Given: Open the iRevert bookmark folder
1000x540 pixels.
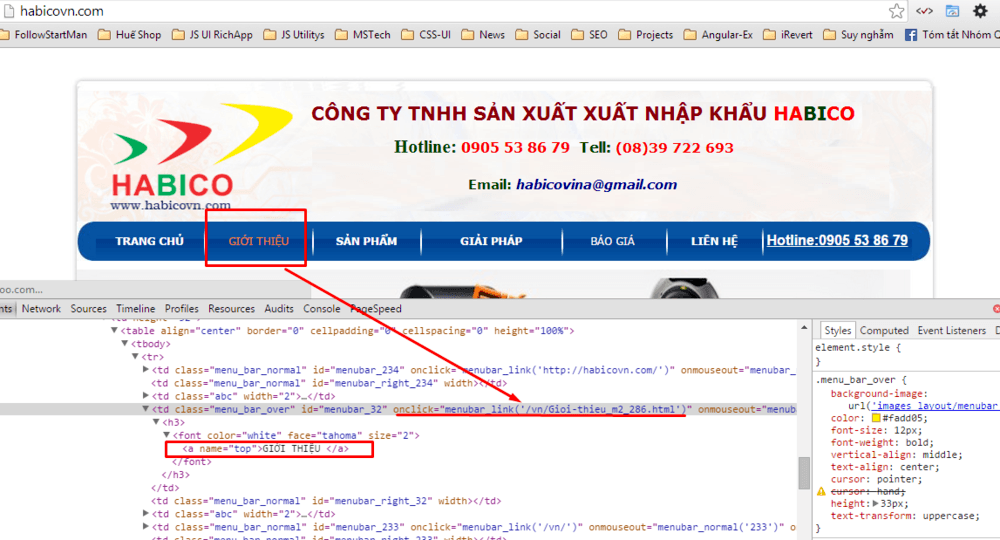Looking at the screenshot, I should tap(788, 34).
